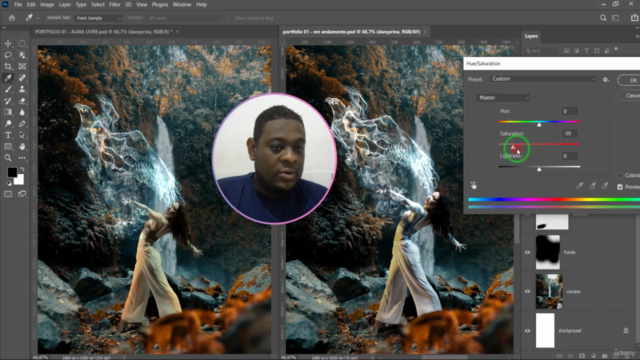
Task: Click the Home icon in options bar
Action: (12, 18)
